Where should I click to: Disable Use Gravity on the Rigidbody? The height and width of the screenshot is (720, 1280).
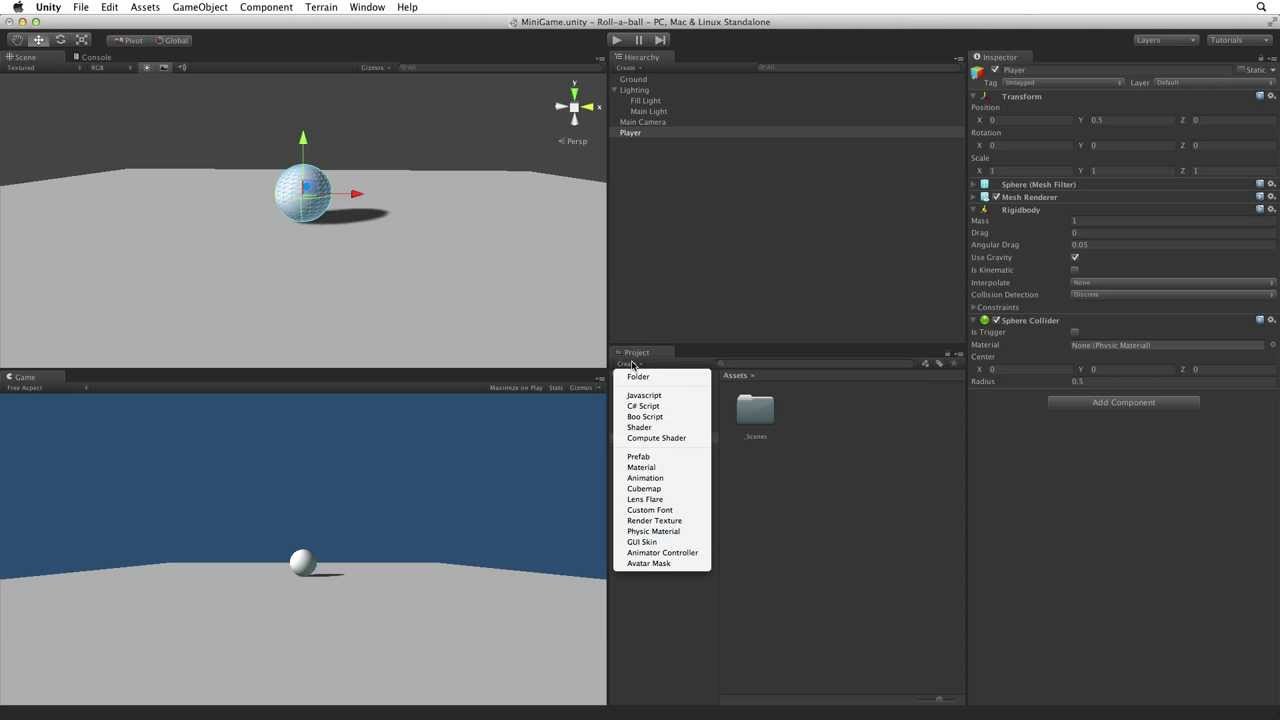tap(1075, 257)
